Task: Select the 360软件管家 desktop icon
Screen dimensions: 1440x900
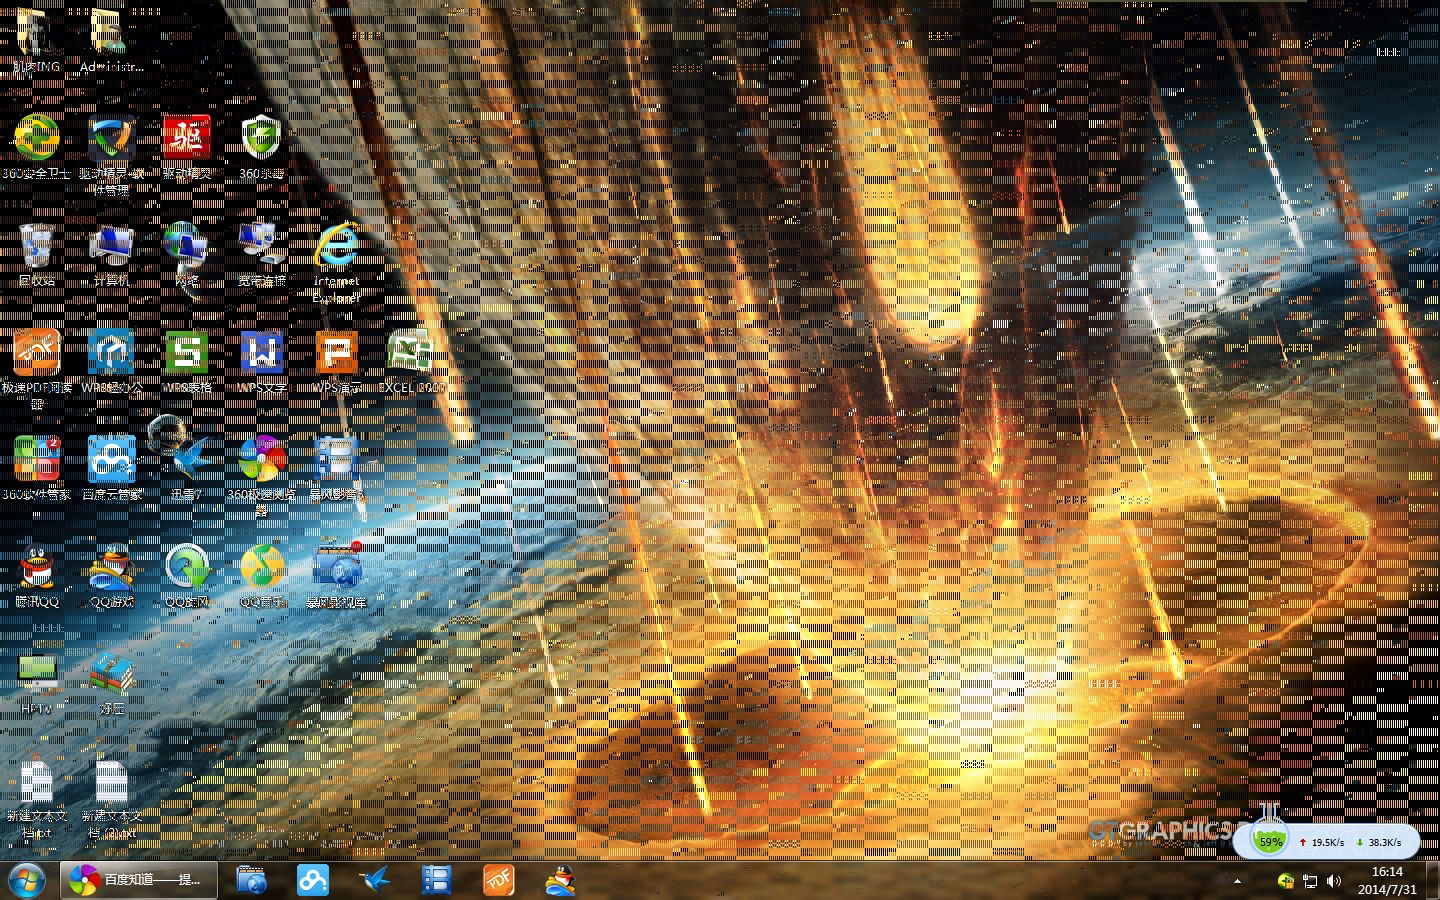Action: pos(37,469)
